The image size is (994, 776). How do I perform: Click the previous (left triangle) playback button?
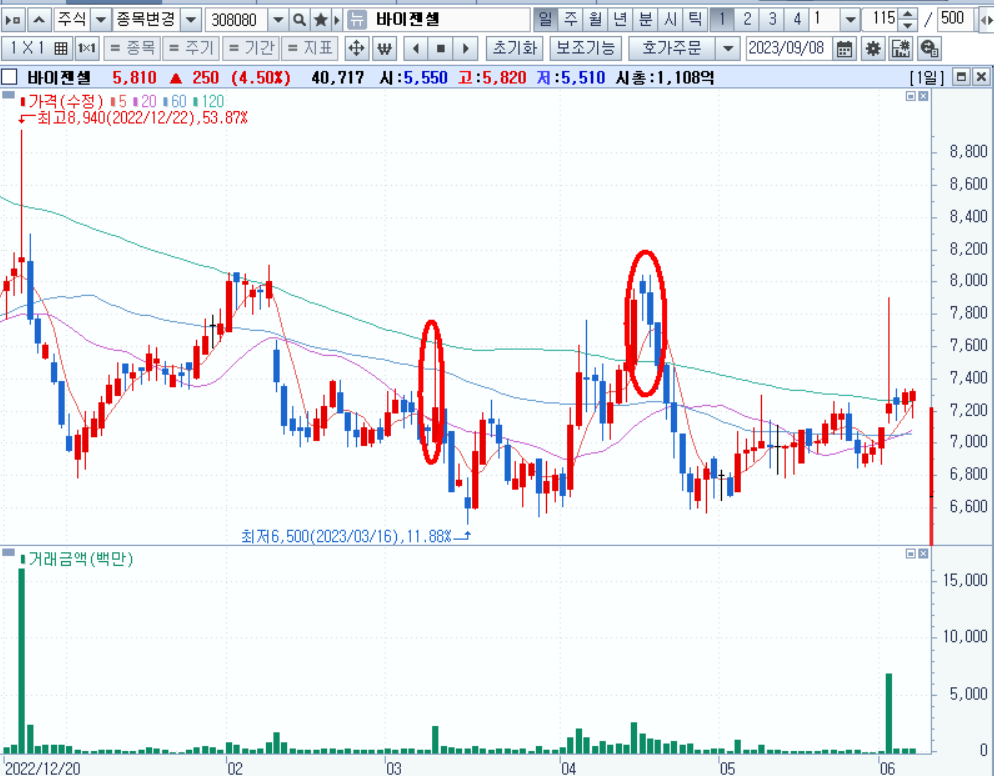click(x=416, y=48)
